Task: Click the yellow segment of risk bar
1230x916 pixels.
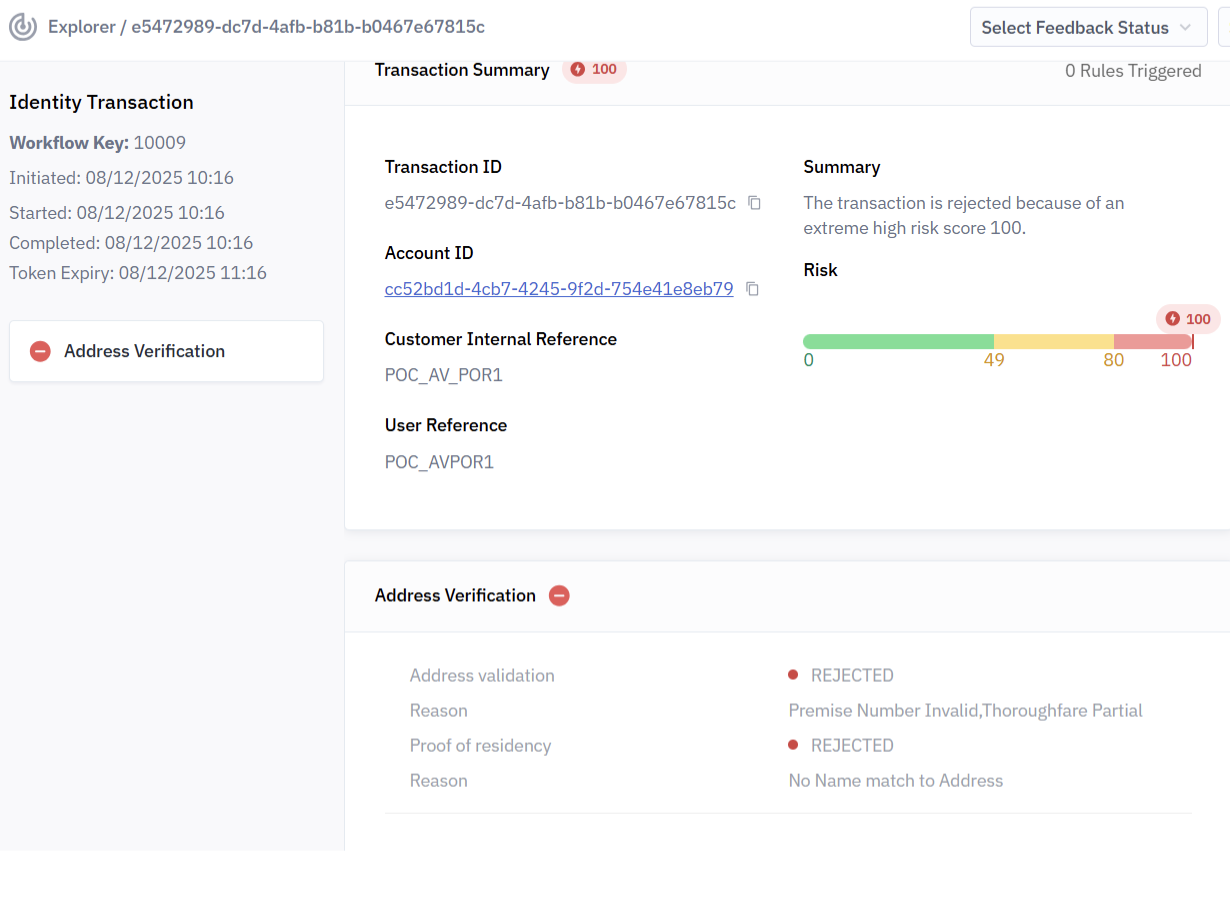Action: point(1053,341)
